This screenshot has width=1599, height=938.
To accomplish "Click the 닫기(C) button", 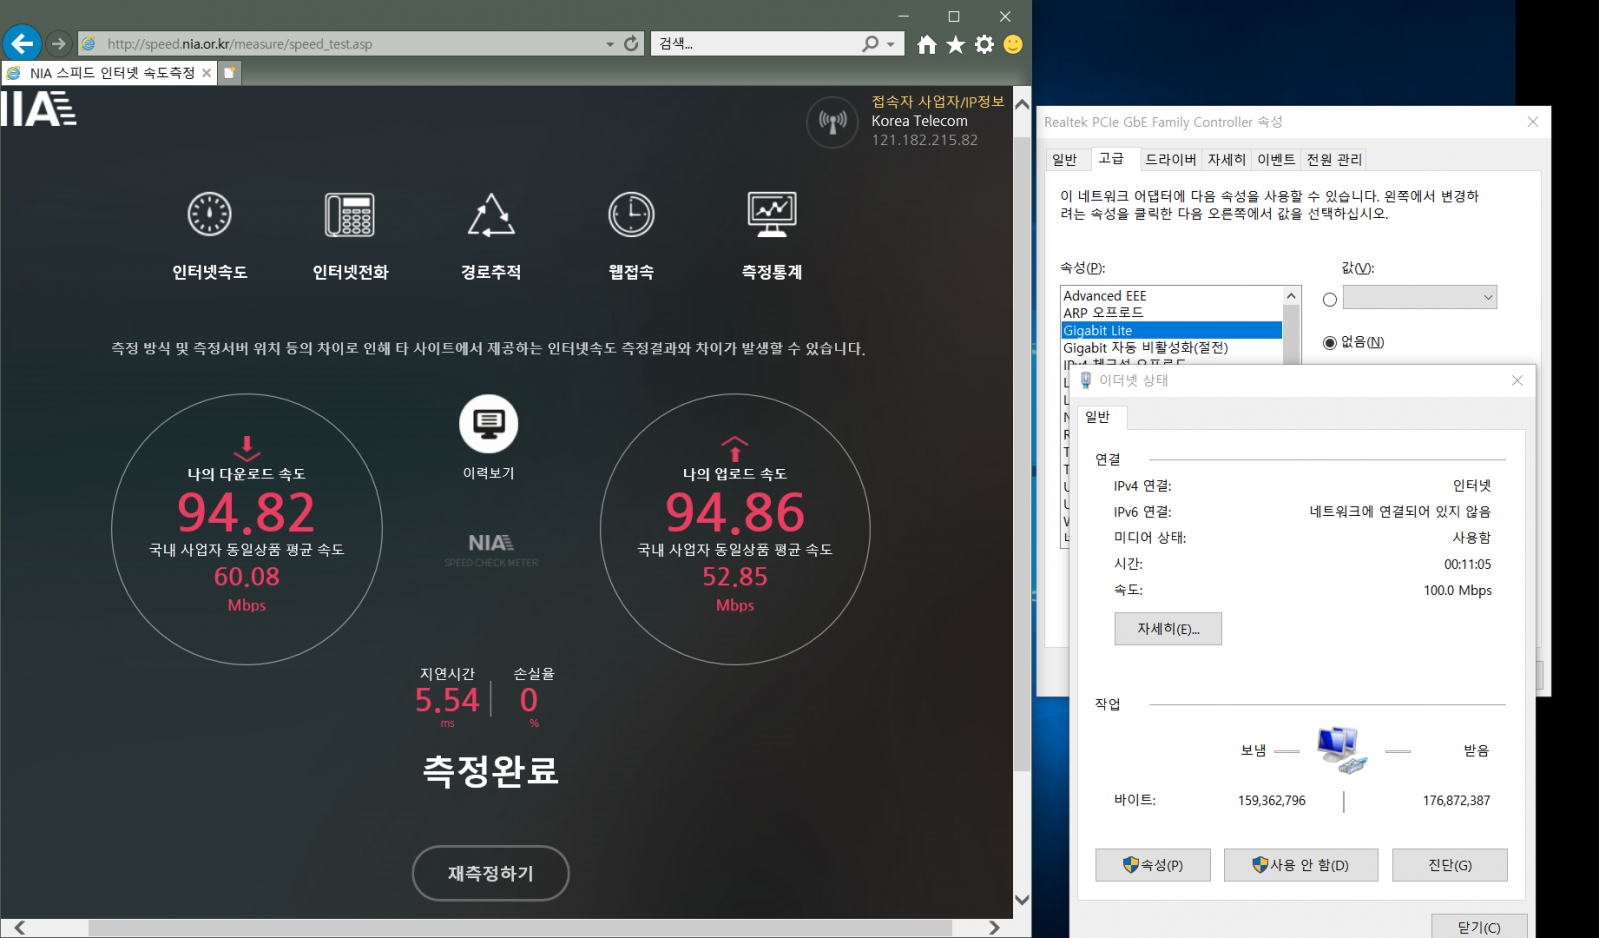I will 1479,927.
